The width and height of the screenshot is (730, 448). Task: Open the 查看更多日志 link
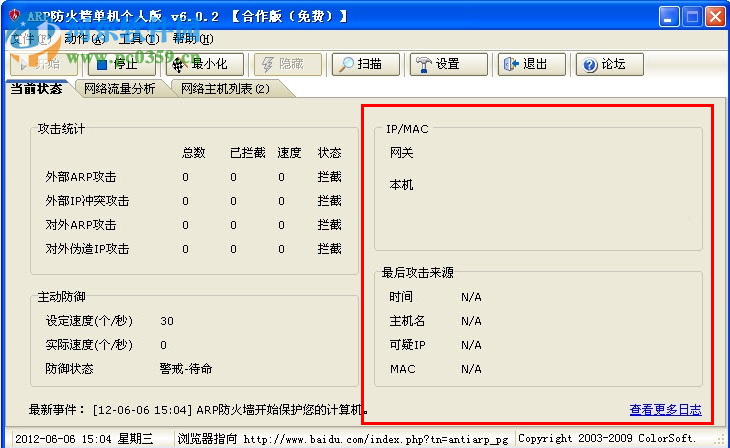pos(665,410)
